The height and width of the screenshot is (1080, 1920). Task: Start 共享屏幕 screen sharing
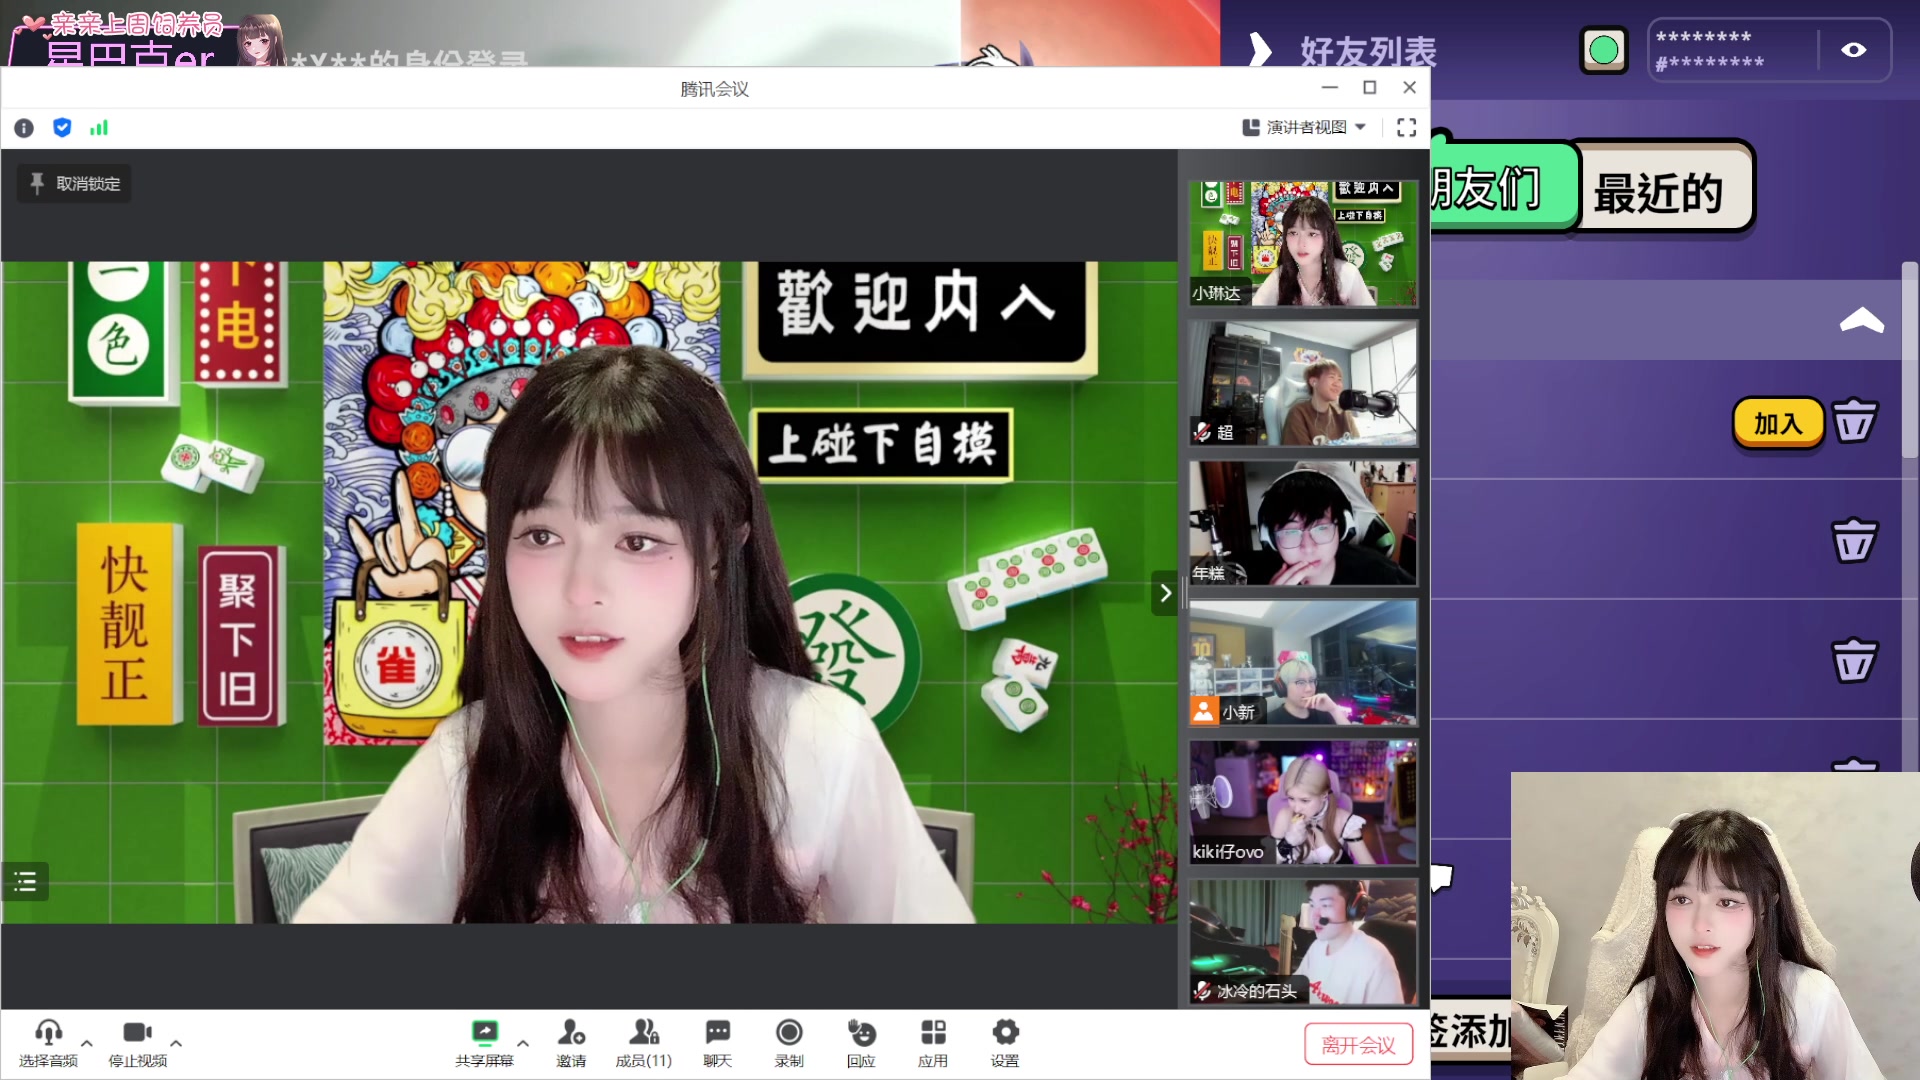click(484, 1042)
